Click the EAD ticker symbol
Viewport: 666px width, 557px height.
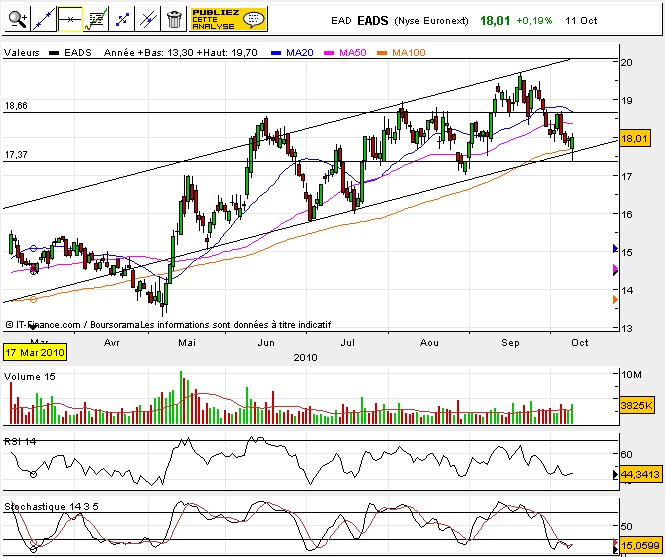tap(341, 21)
